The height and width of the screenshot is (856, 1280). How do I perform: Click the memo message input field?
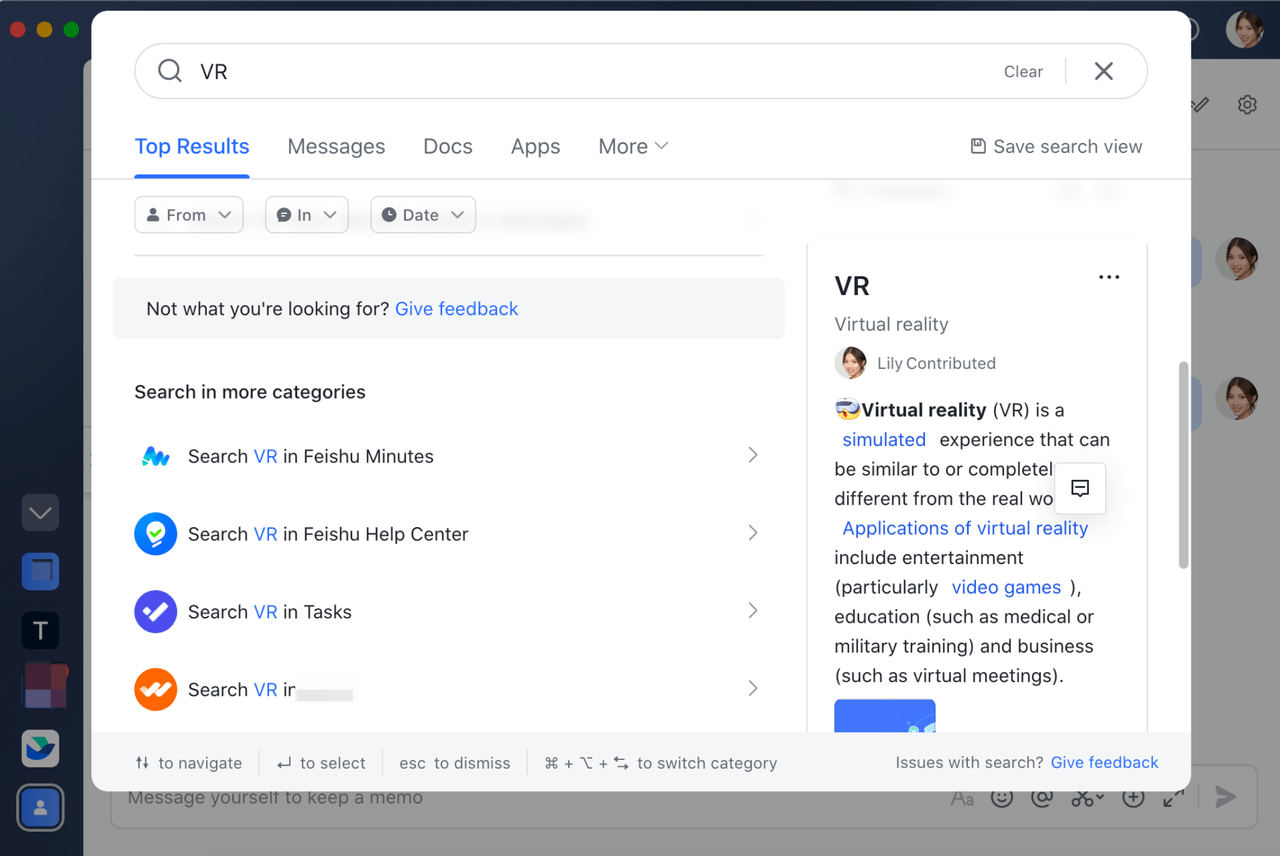point(400,797)
